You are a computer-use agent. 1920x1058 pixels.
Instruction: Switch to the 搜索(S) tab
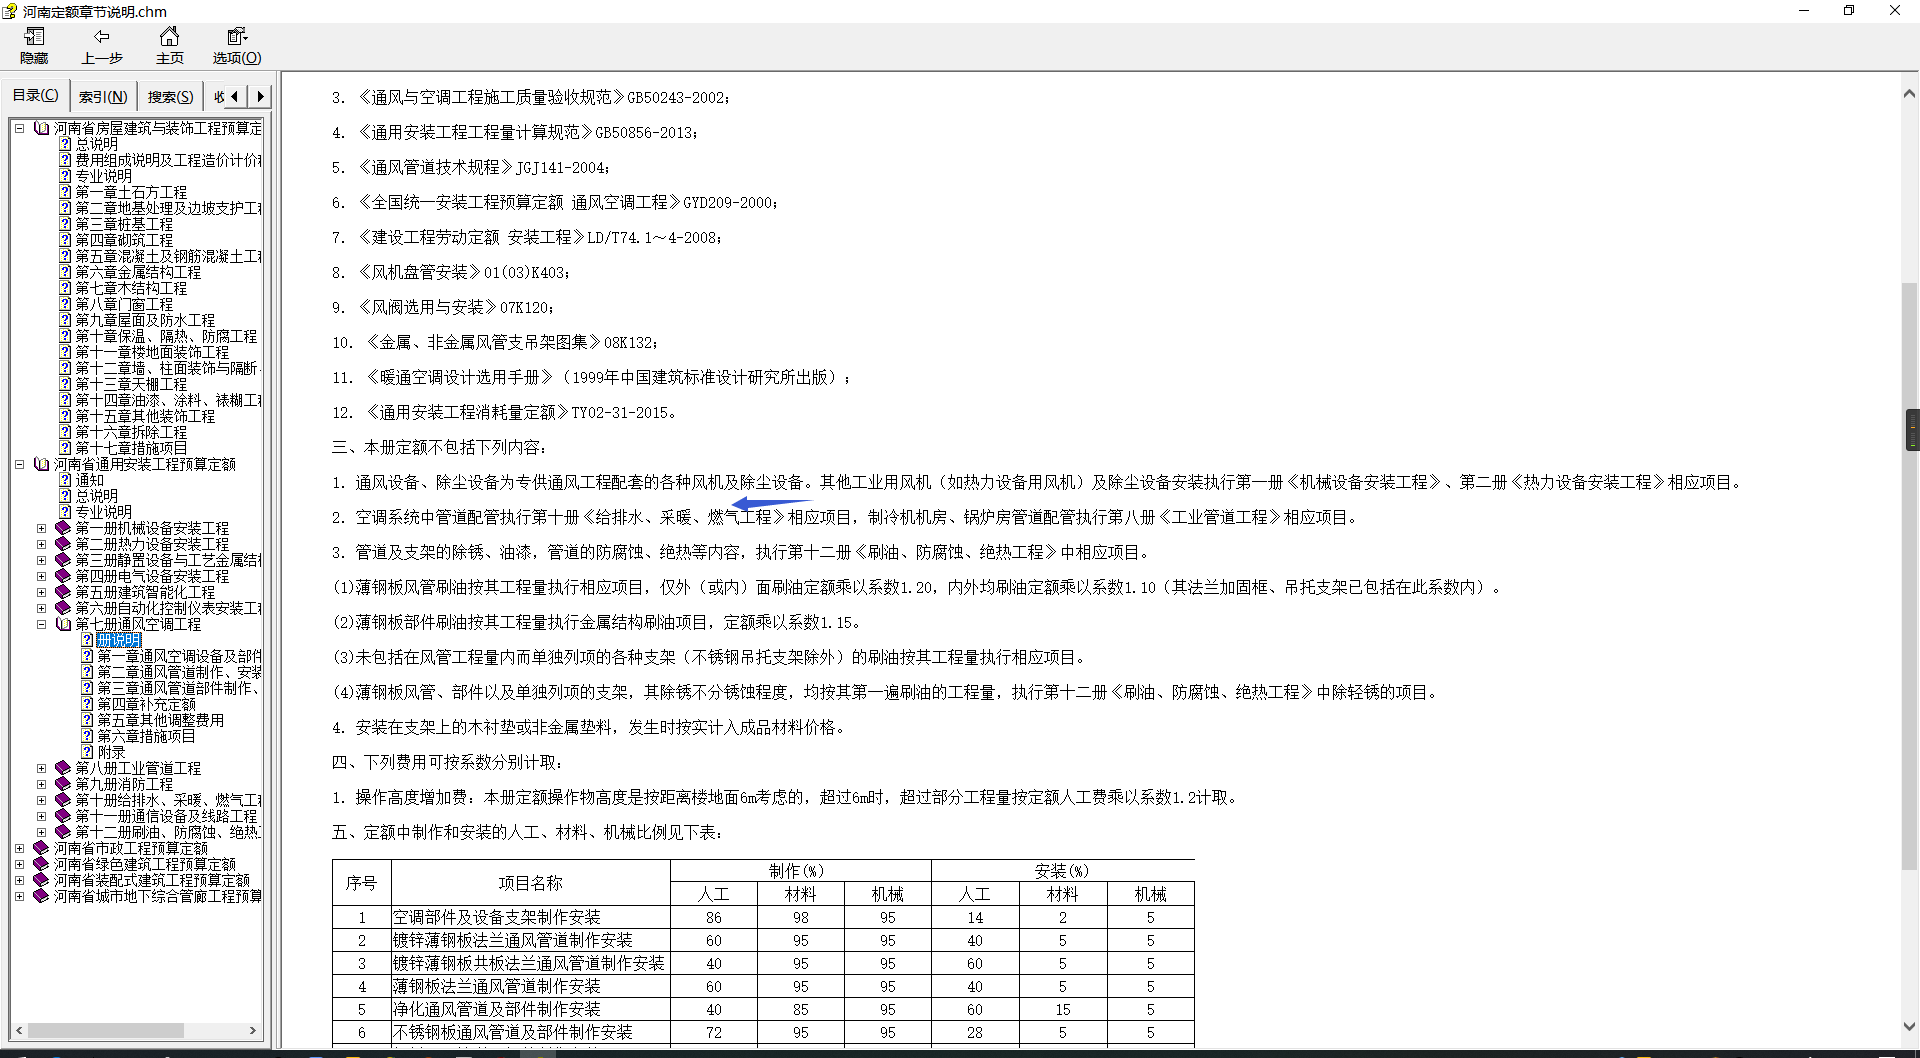click(x=170, y=97)
